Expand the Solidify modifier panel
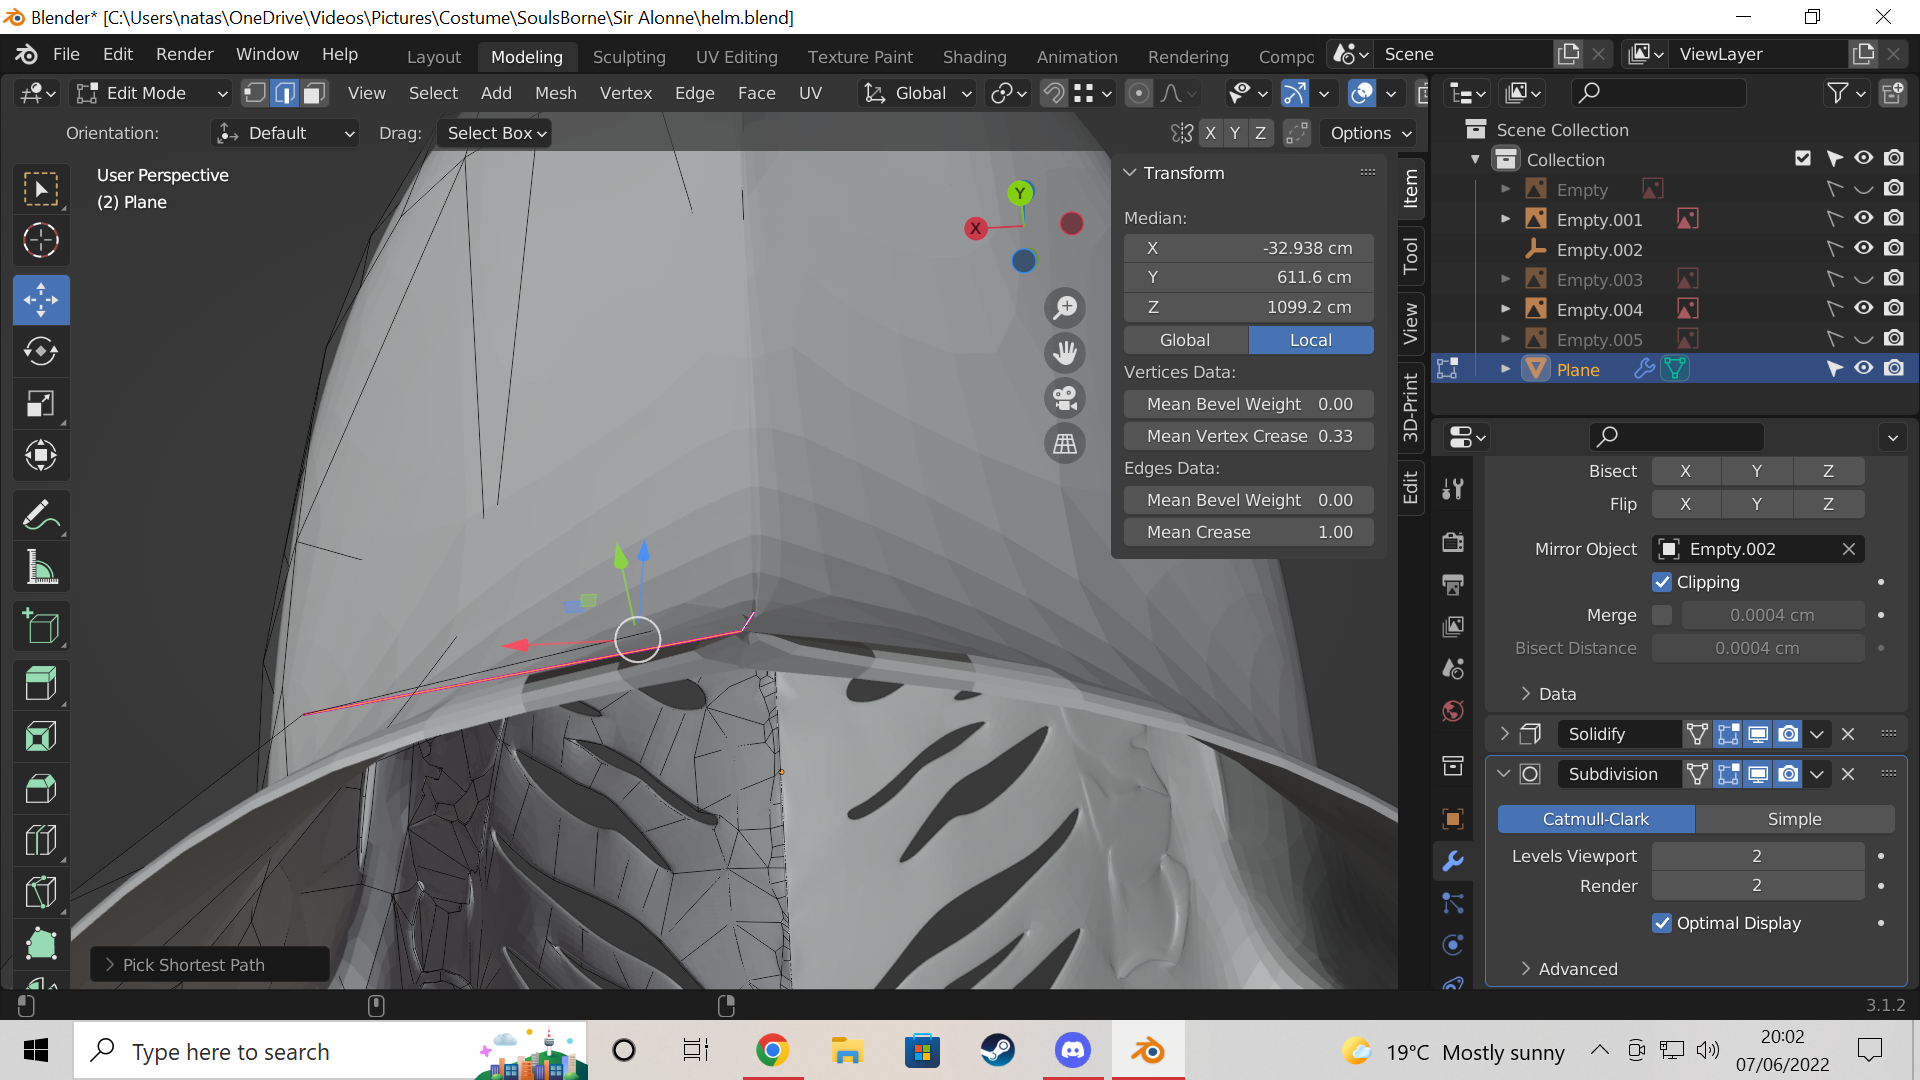Image resolution: width=1920 pixels, height=1080 pixels. click(1504, 734)
